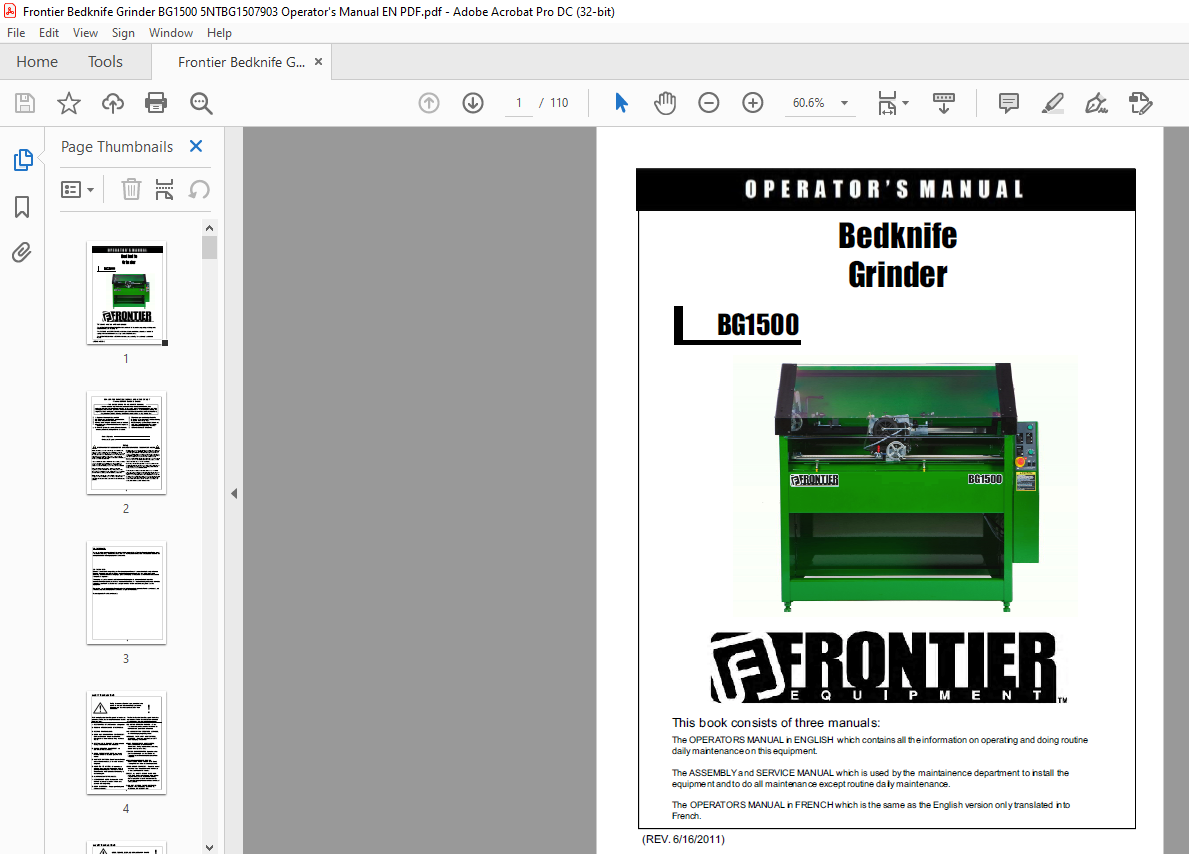Click thumbnails scrollbar up arrow
The image size is (1189, 854).
click(209, 228)
